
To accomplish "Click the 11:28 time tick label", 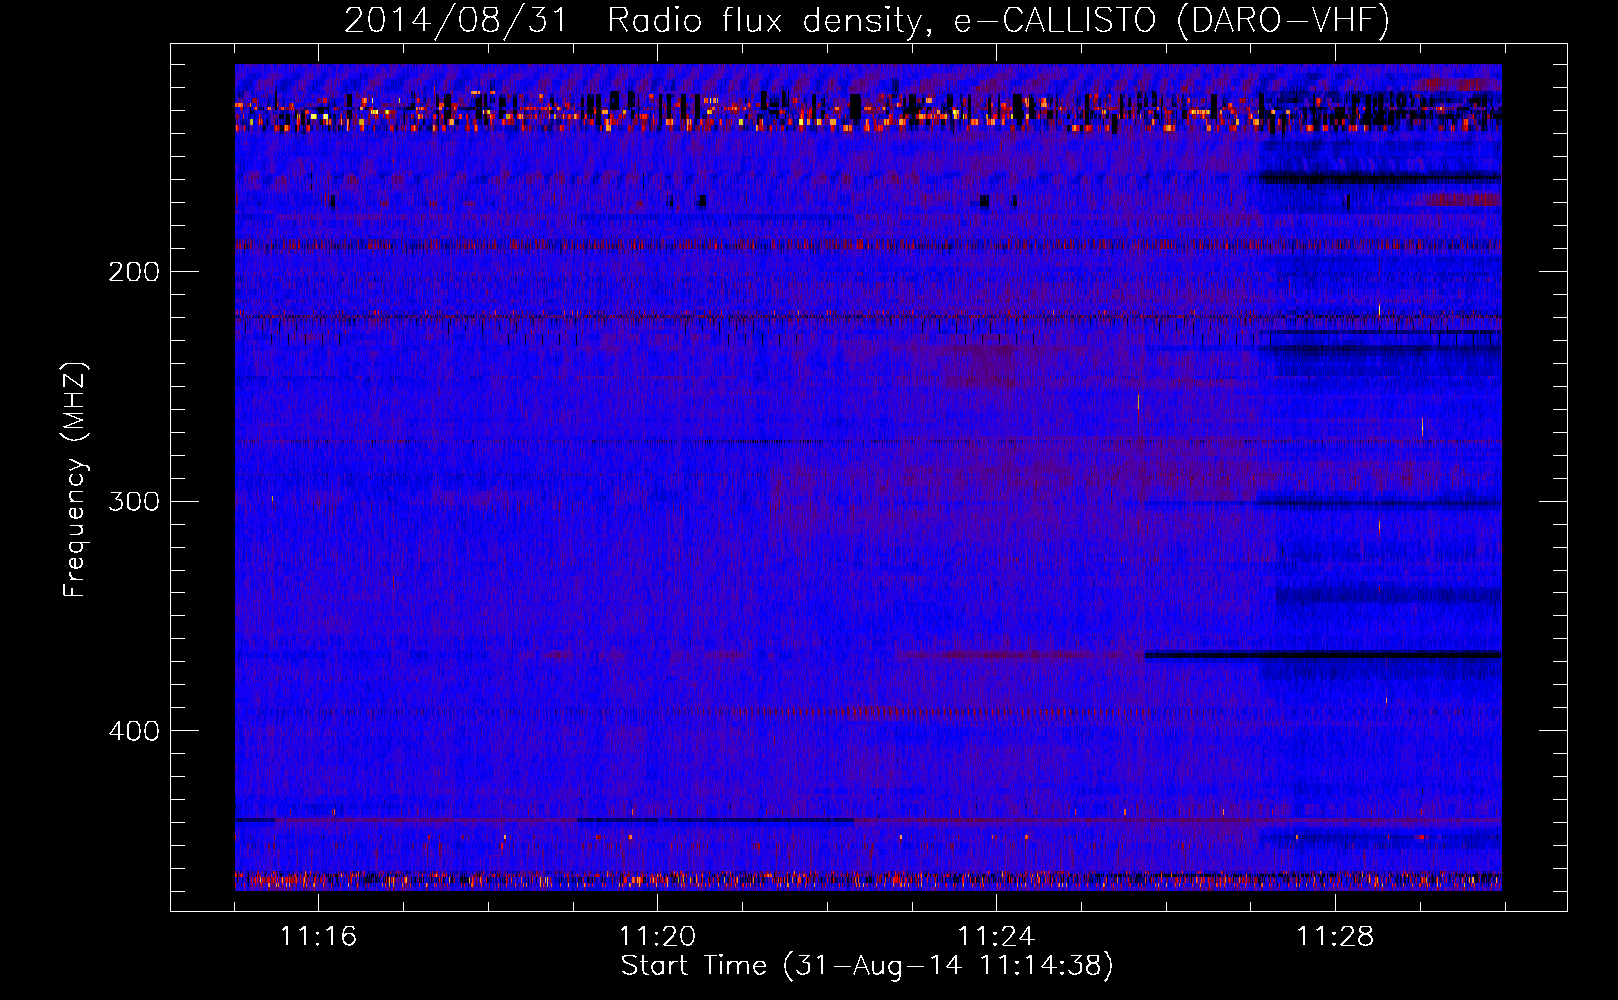I will pyautogui.click(x=1335, y=937).
